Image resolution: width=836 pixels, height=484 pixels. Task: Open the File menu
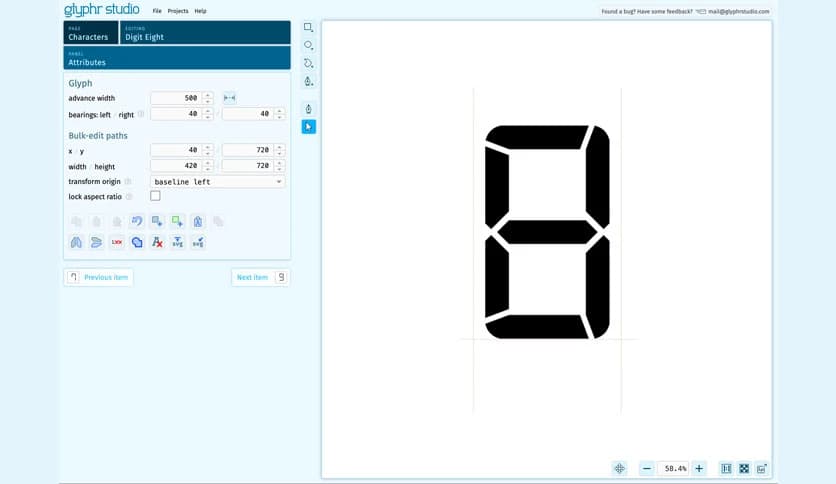point(157,11)
